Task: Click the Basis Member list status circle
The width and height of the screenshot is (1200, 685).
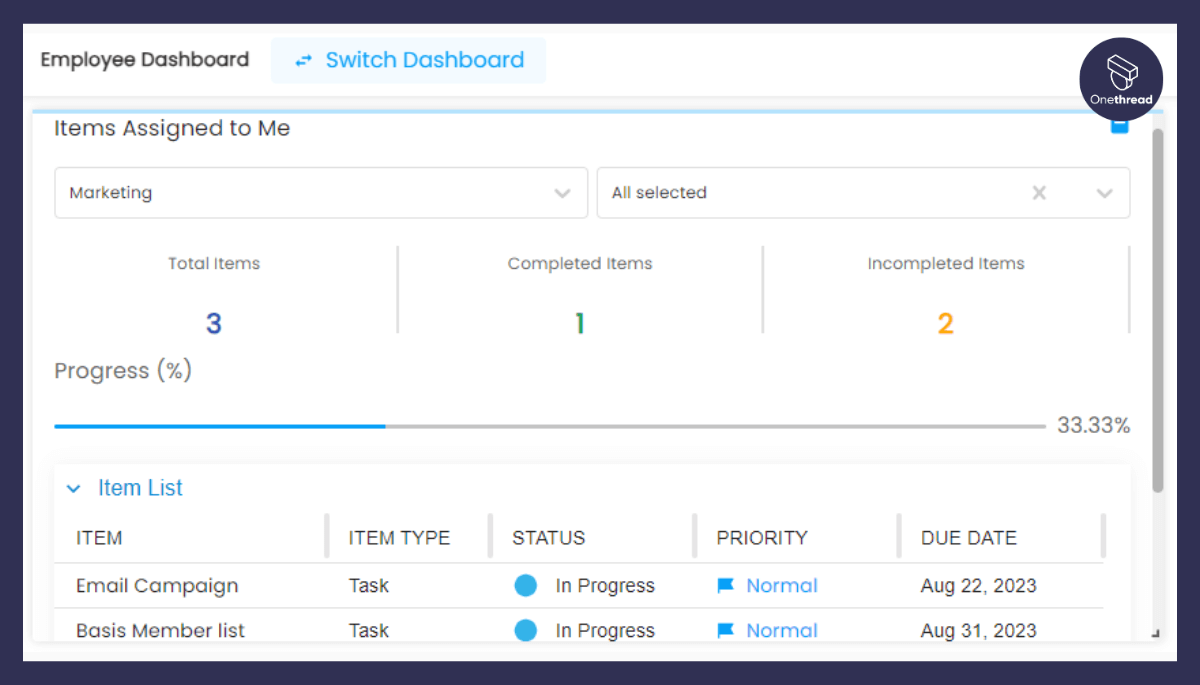Action: point(526,630)
